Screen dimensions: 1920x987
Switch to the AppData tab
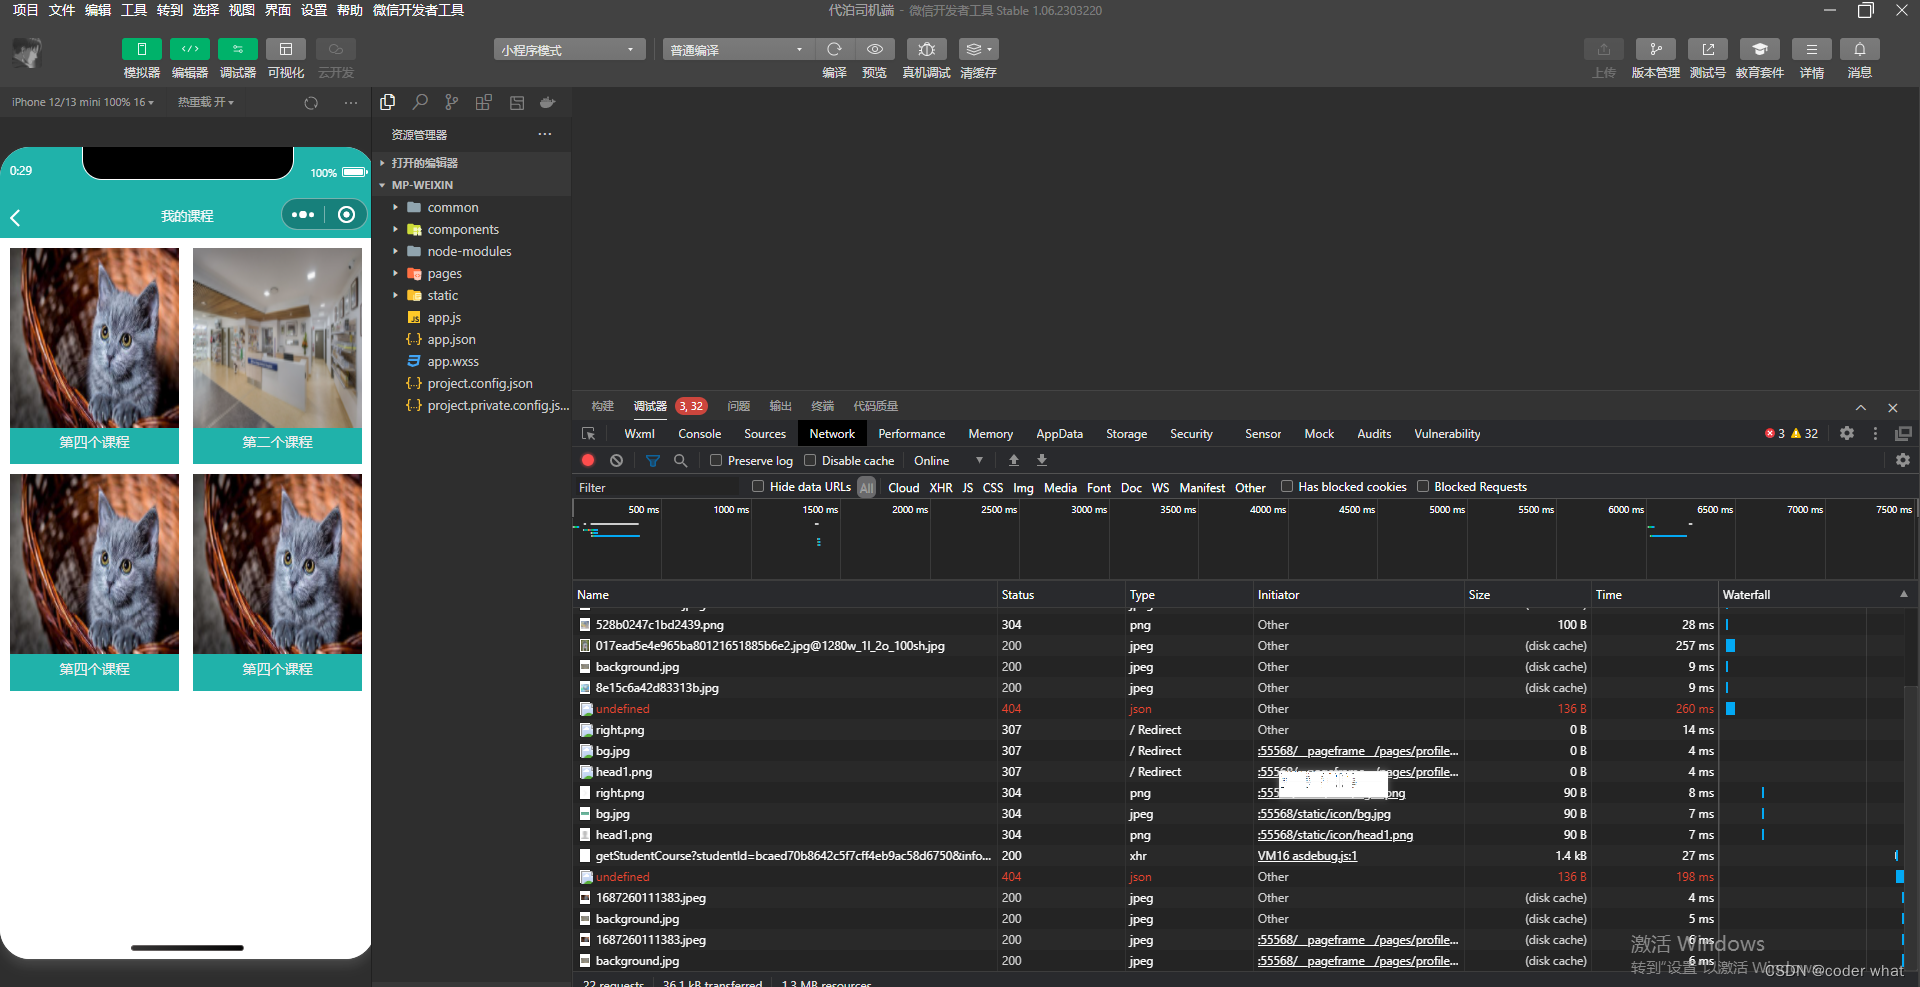[x=1059, y=433]
